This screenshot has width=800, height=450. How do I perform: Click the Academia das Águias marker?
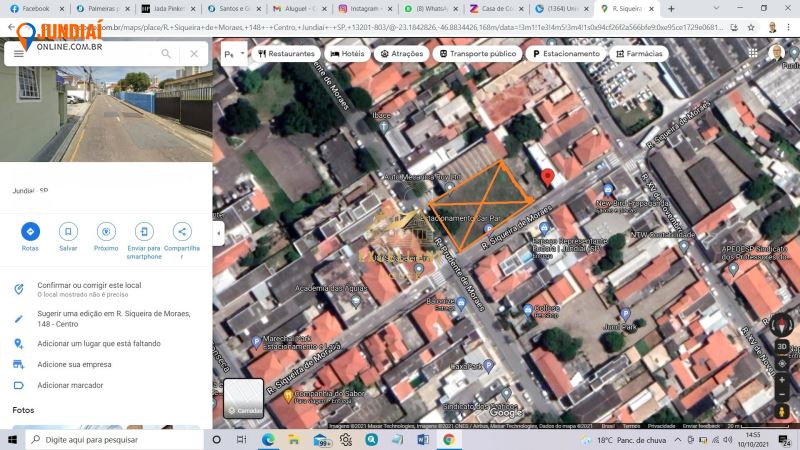click(x=356, y=301)
